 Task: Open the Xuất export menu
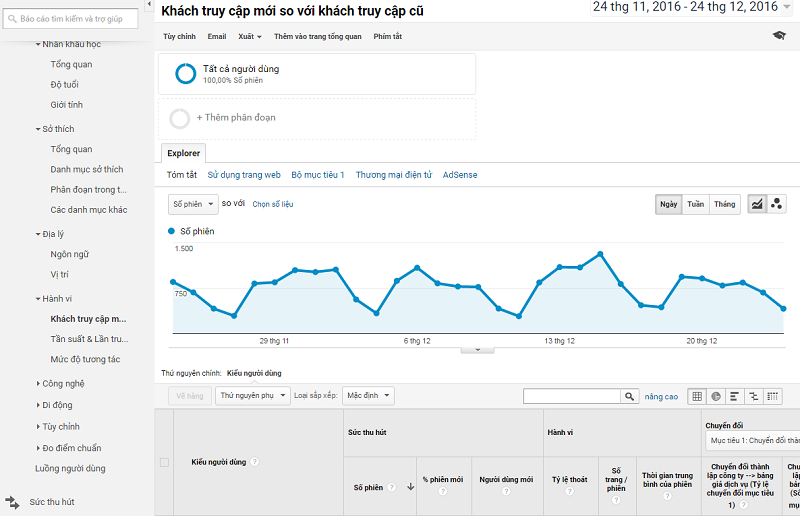[249, 36]
